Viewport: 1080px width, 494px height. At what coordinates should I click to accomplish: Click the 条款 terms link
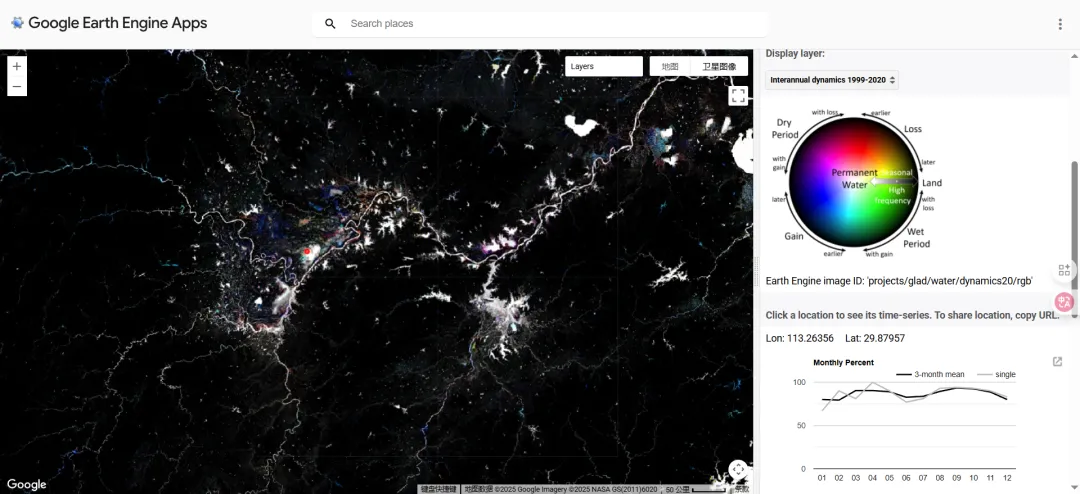(742, 489)
